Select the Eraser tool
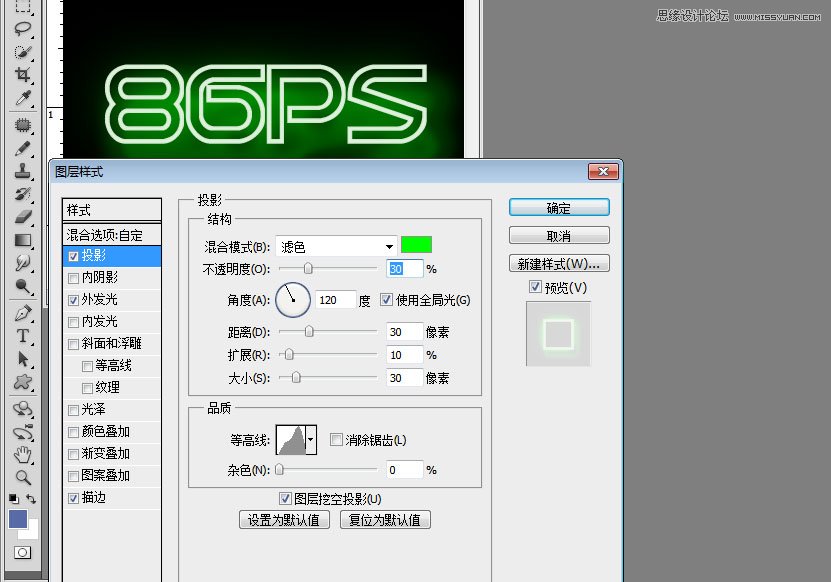 click(22, 217)
